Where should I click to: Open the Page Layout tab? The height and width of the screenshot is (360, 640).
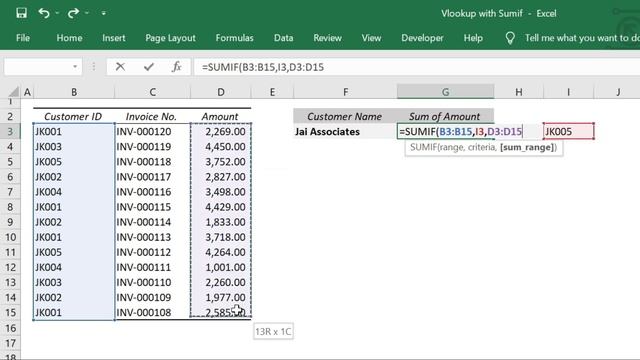coord(170,38)
